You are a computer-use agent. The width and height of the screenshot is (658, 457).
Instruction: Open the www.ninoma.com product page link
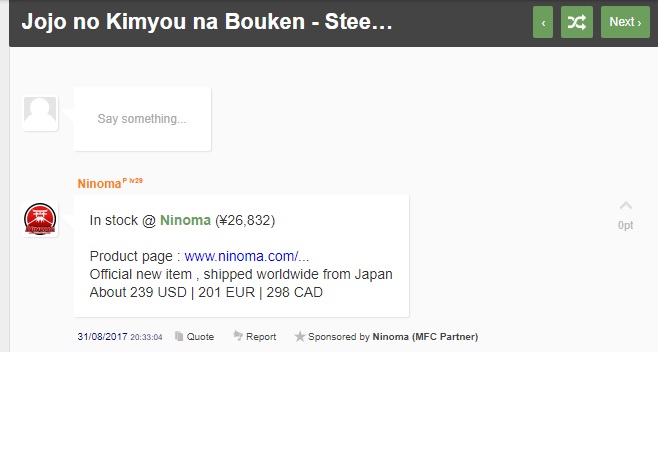tap(247, 256)
